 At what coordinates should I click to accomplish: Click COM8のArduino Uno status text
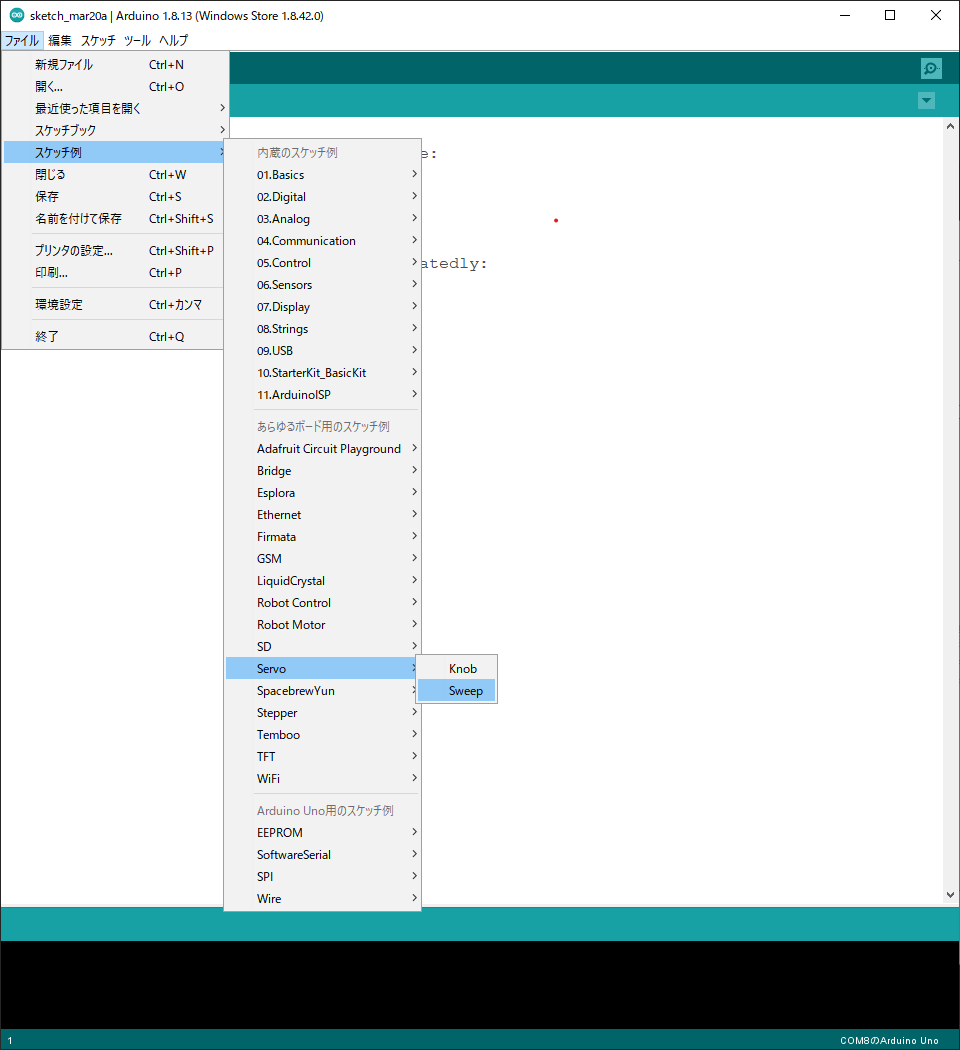tap(889, 1040)
